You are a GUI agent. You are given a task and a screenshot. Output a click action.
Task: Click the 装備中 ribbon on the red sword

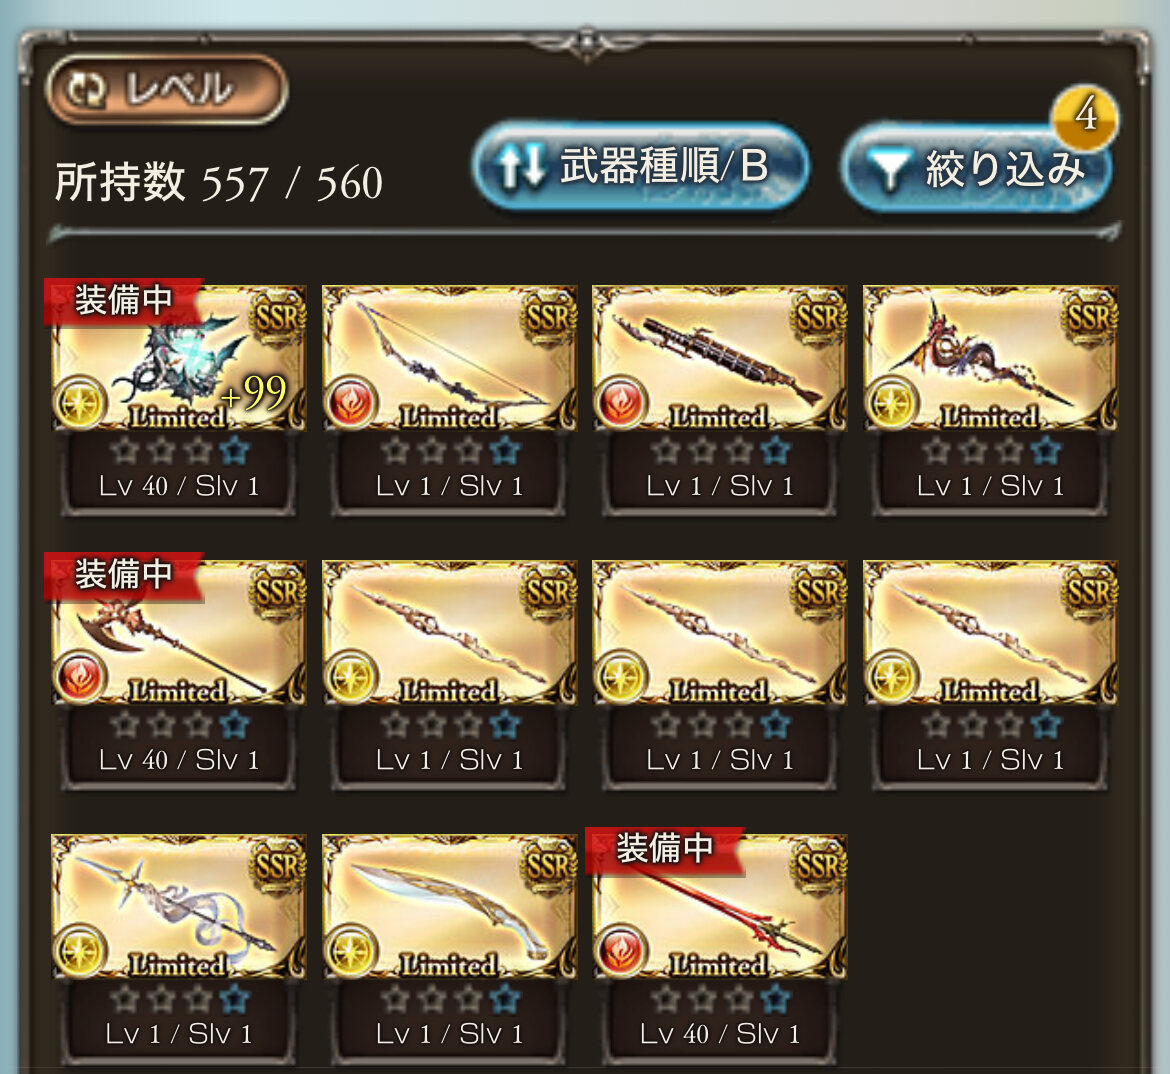click(664, 849)
